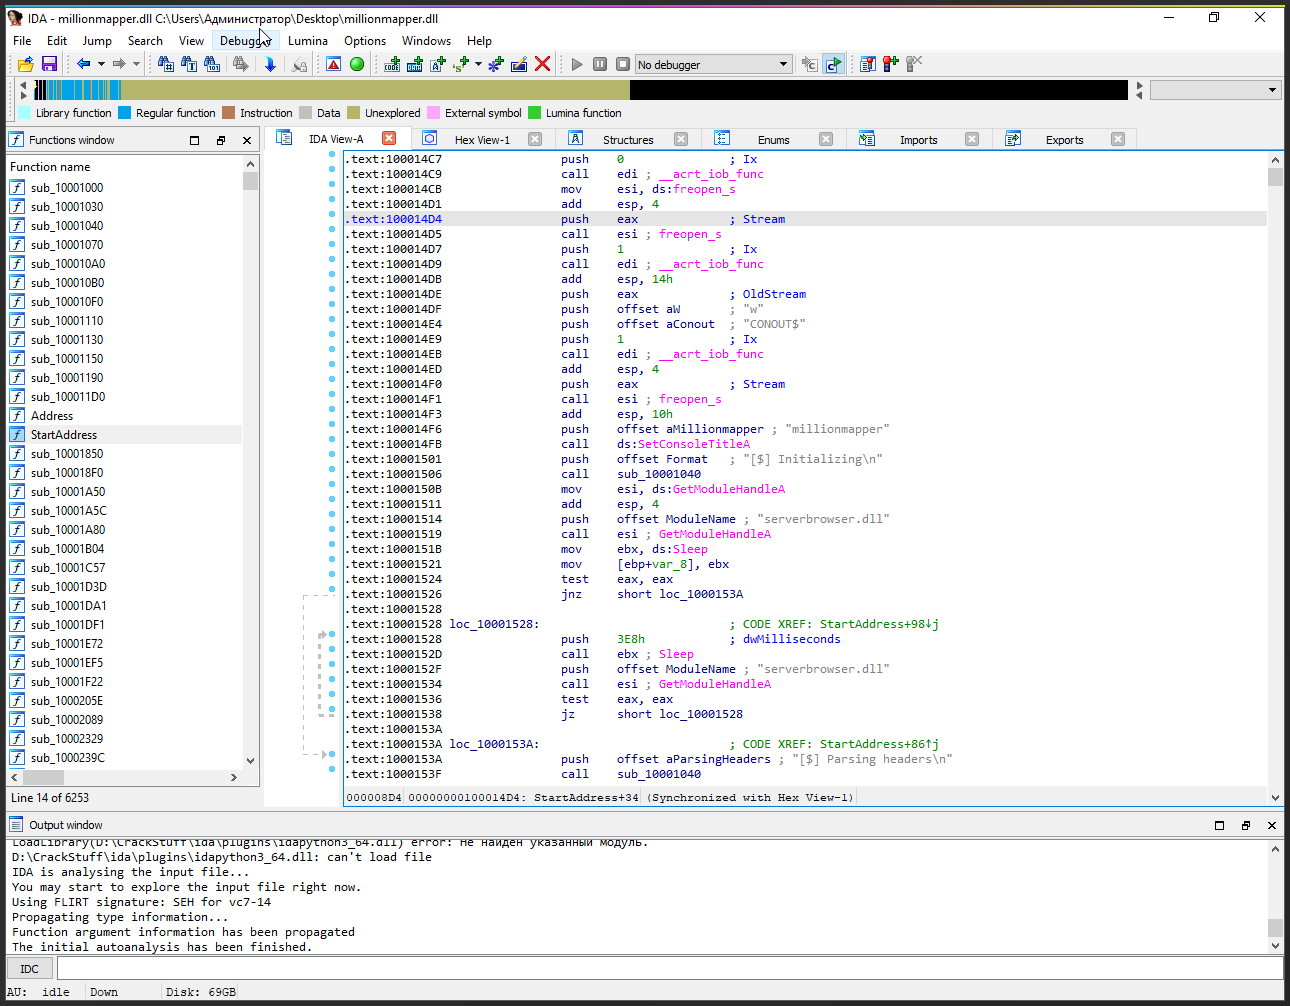Click the green circle toolbar icon
Image resolution: width=1290 pixels, height=1006 pixels.
click(x=357, y=64)
